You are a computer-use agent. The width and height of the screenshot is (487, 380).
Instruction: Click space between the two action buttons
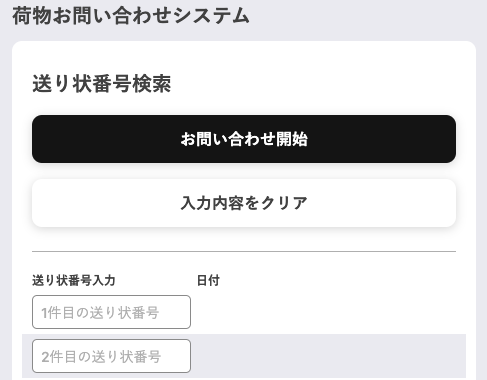[244, 171]
